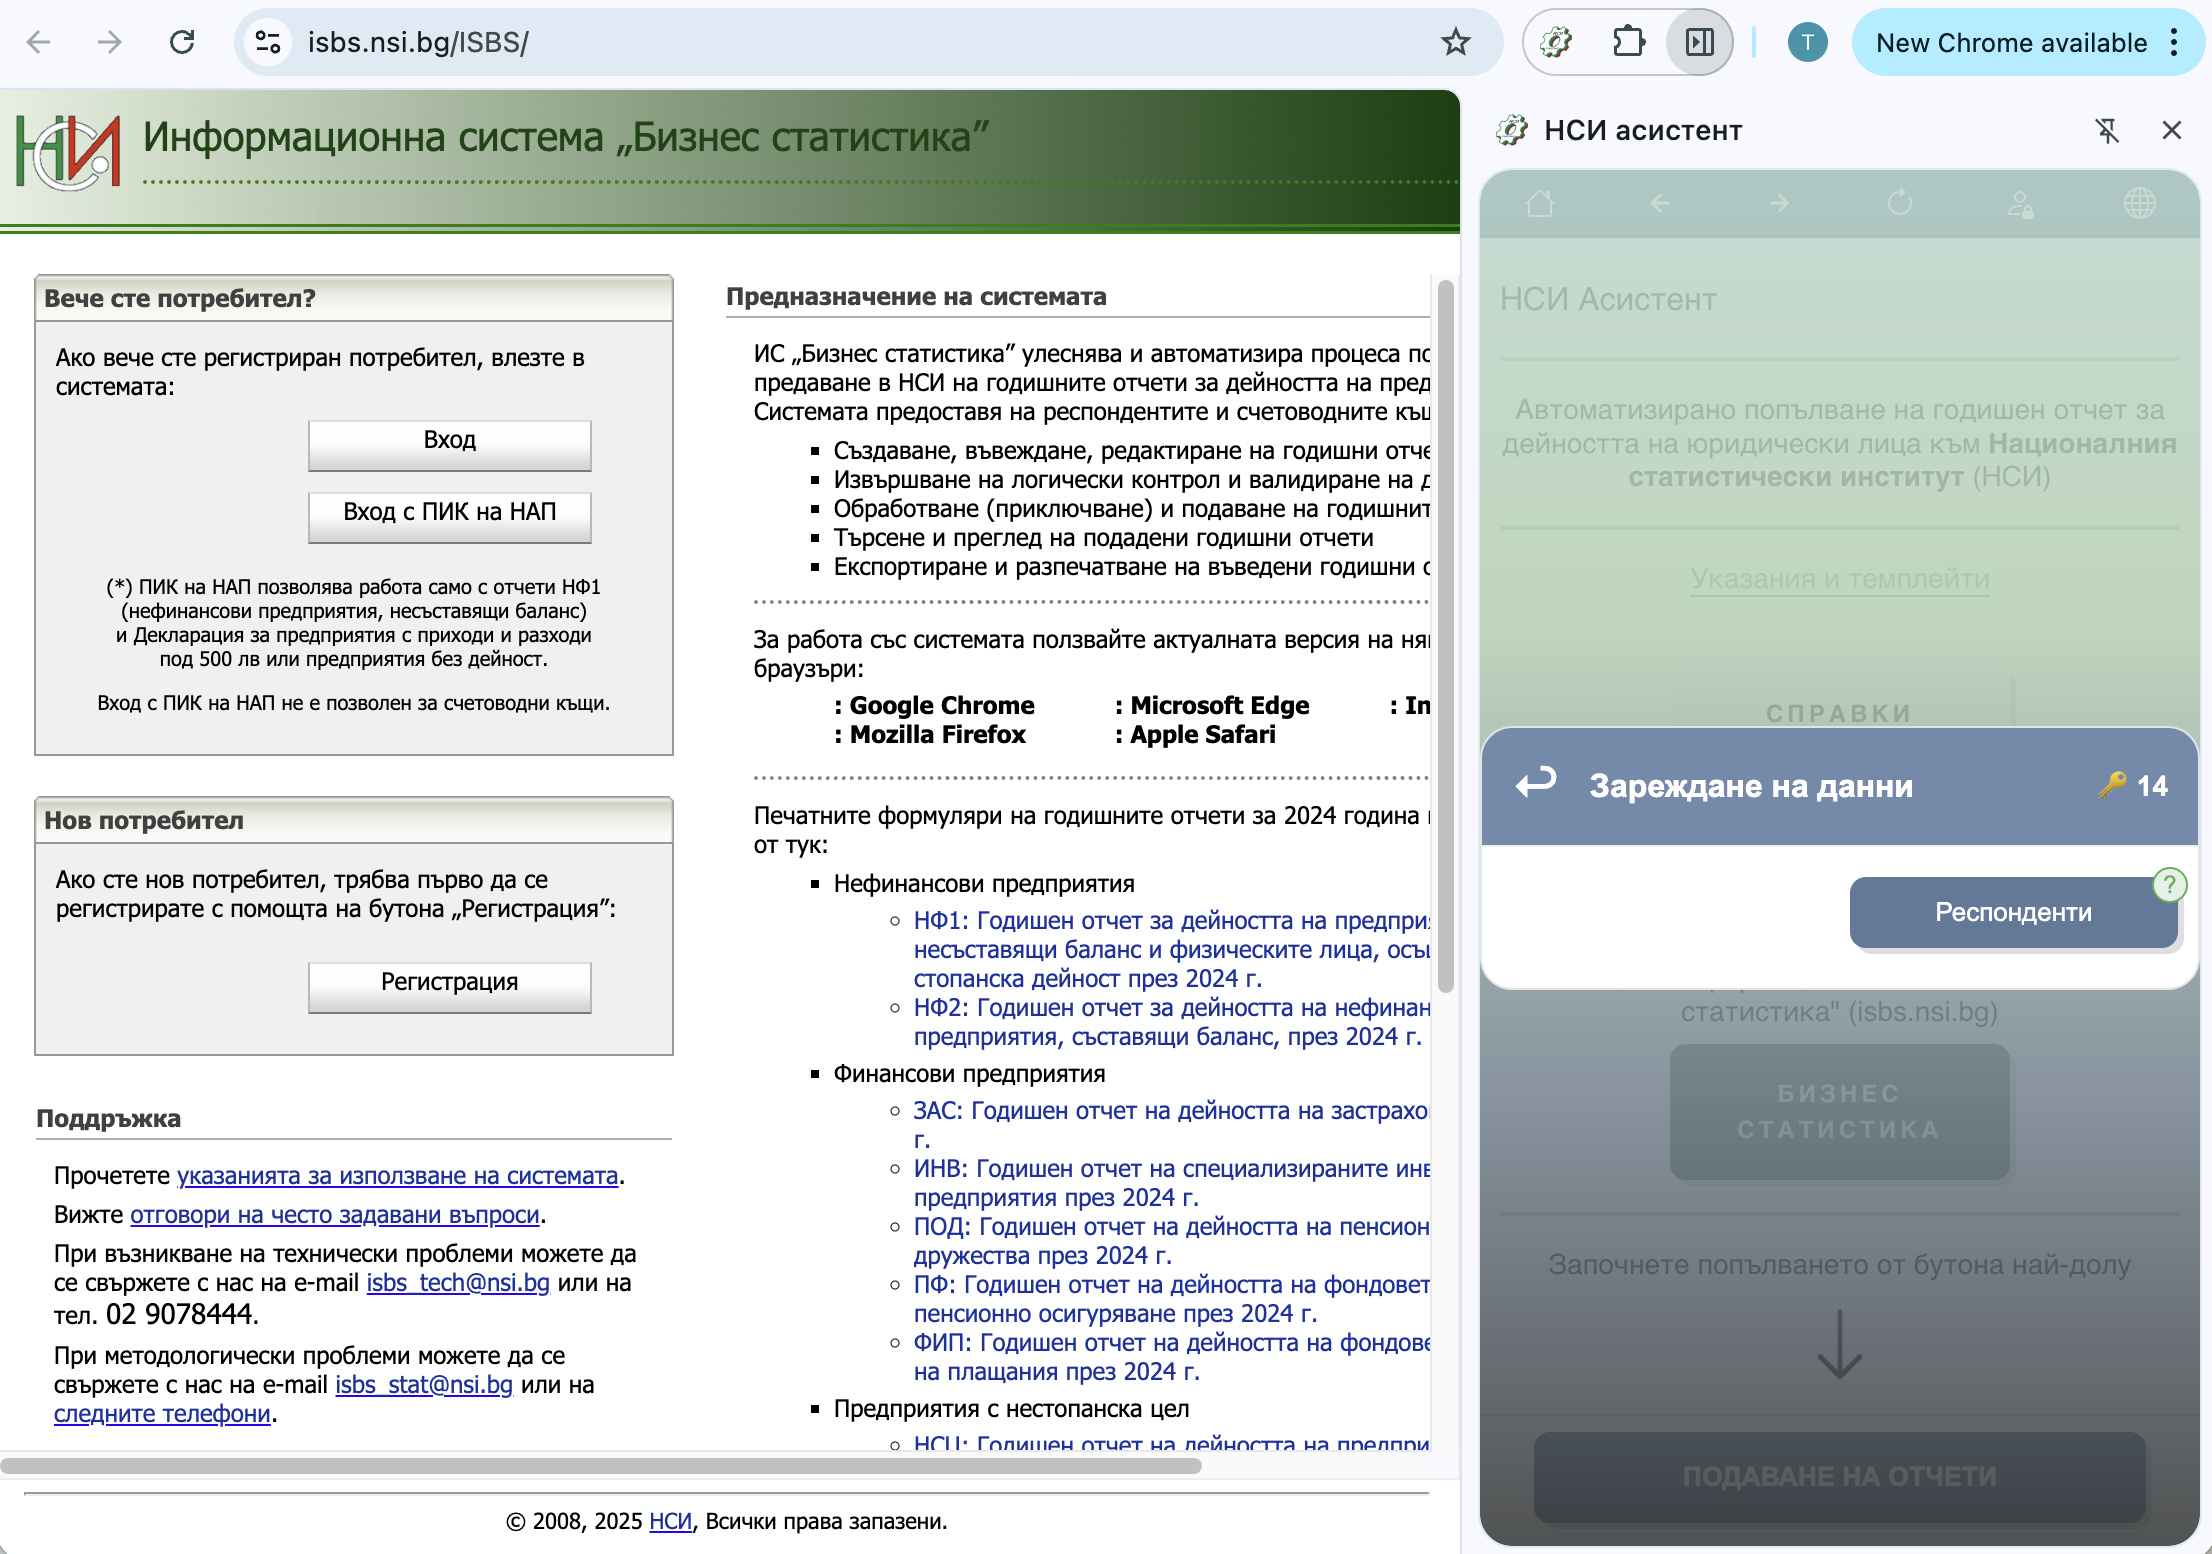Open the Chrome extensions puzzle icon
The height and width of the screenshot is (1554, 2212).
click(x=1628, y=42)
